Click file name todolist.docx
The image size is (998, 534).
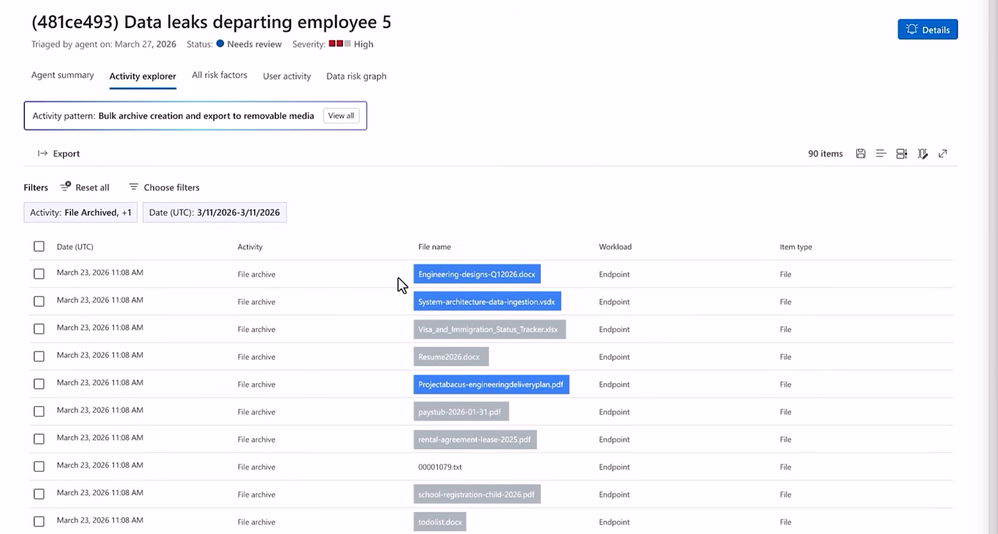point(440,521)
